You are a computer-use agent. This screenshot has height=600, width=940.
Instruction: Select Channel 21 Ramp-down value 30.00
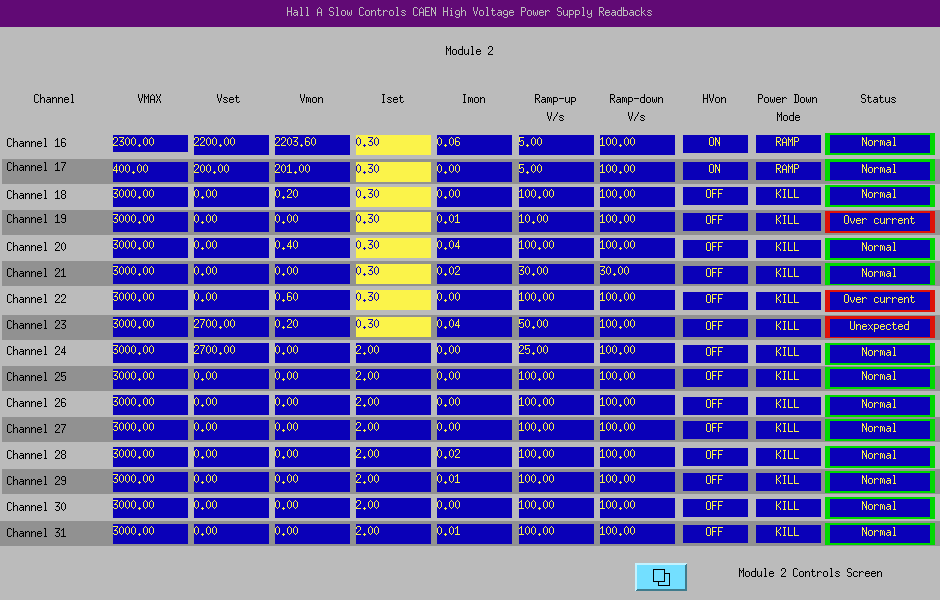click(637, 274)
